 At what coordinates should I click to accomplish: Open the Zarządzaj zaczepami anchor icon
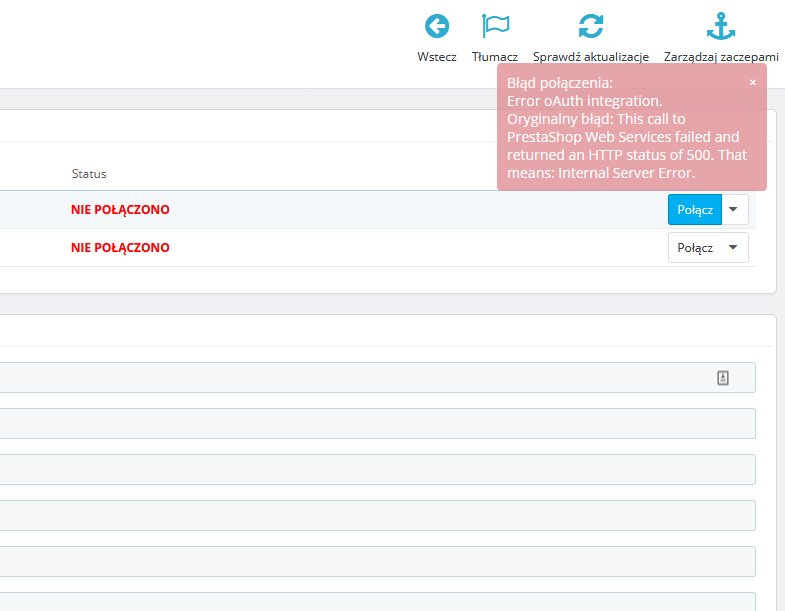point(721,26)
